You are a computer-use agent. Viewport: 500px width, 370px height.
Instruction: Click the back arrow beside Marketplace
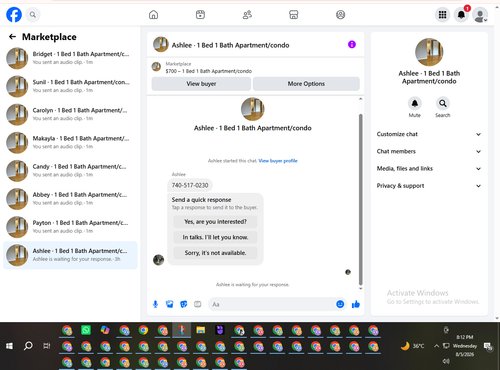[x=12, y=37]
